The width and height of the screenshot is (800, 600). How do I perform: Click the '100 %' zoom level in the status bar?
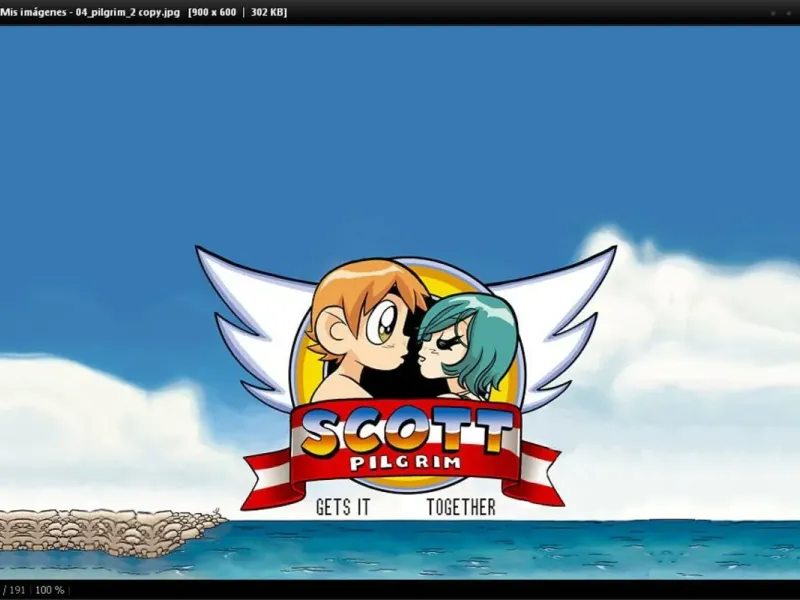point(50,590)
